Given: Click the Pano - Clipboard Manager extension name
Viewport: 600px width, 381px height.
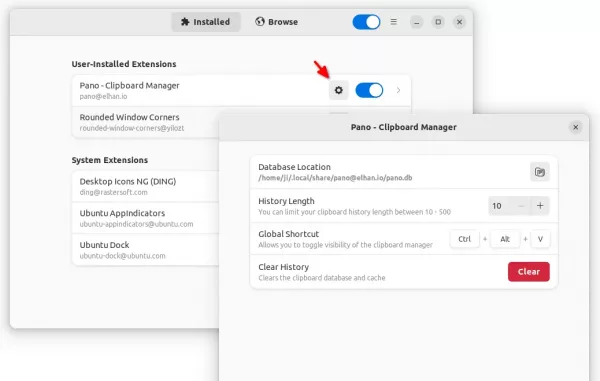Looking at the screenshot, I should point(129,86).
